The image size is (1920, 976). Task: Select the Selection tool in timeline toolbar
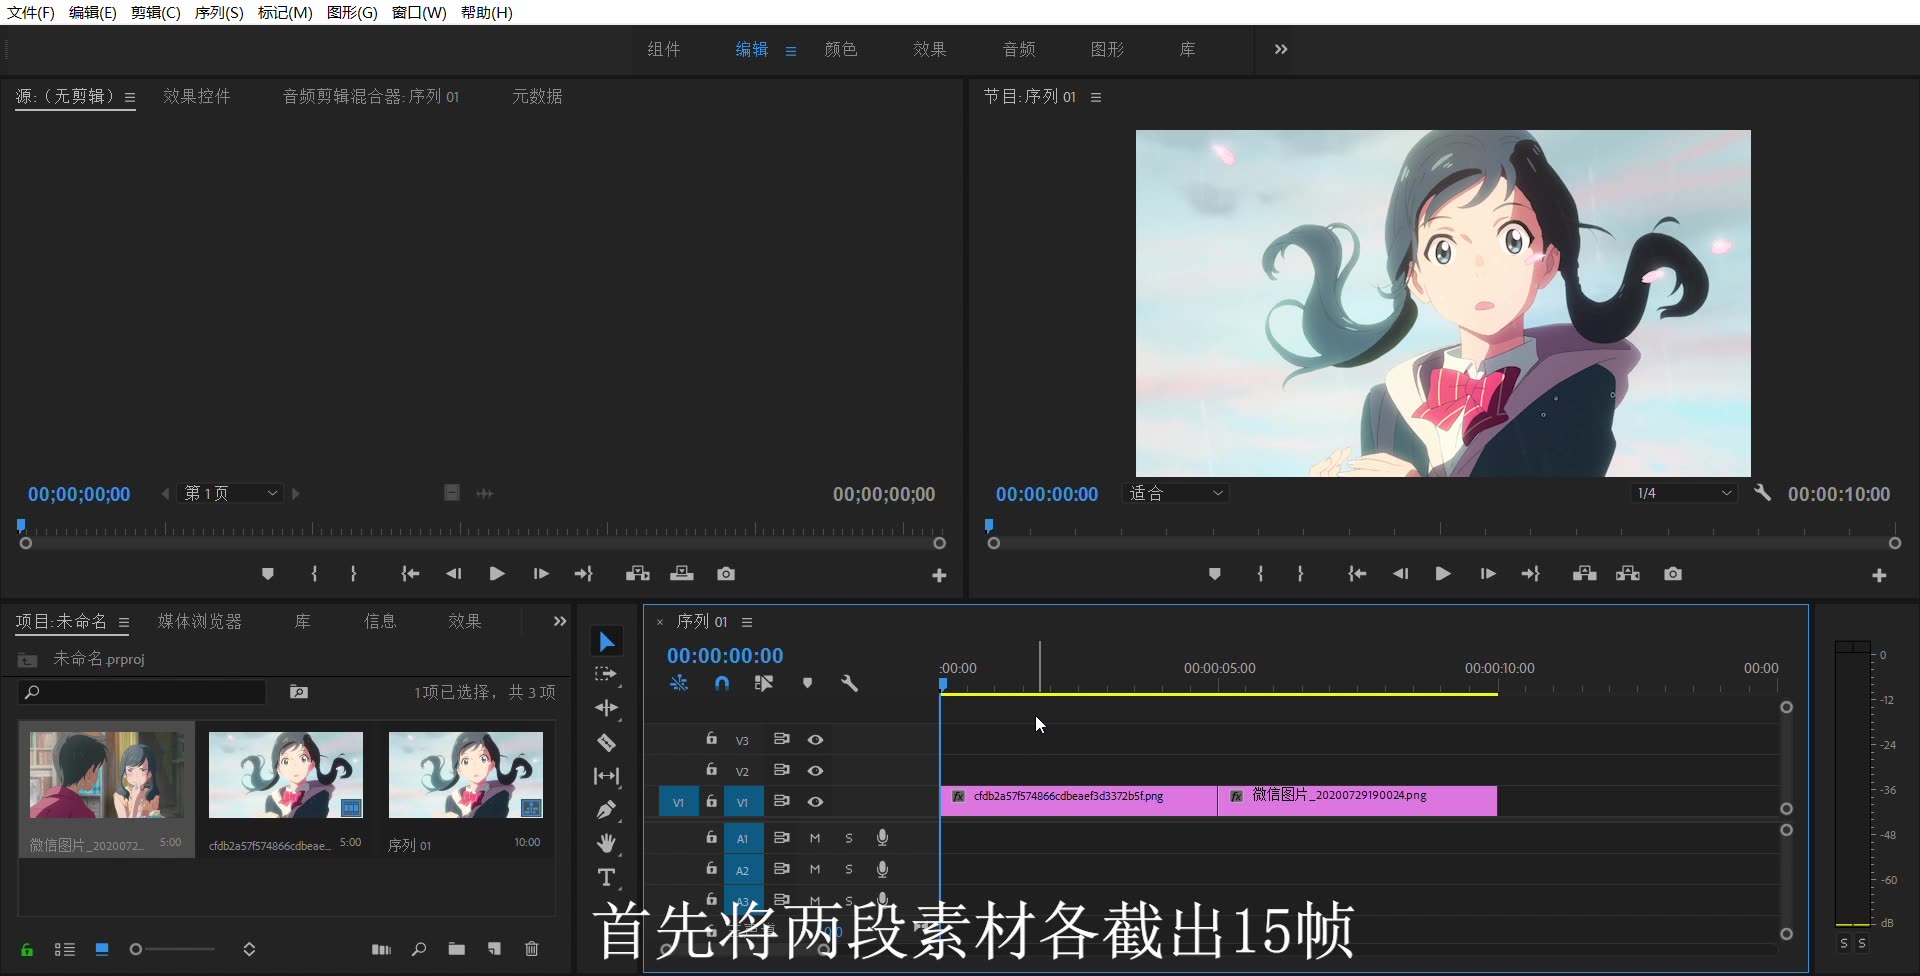pyautogui.click(x=606, y=640)
